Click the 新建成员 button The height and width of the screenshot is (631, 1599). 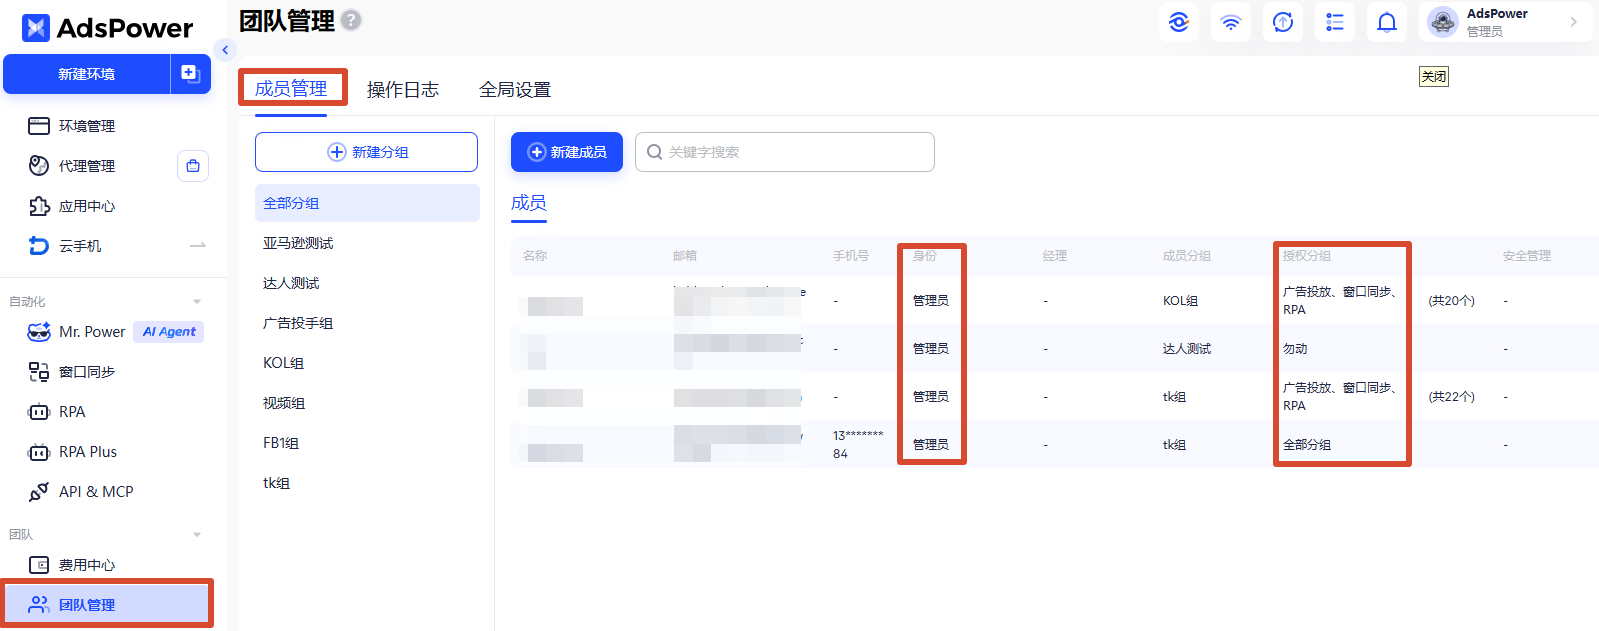[567, 152]
